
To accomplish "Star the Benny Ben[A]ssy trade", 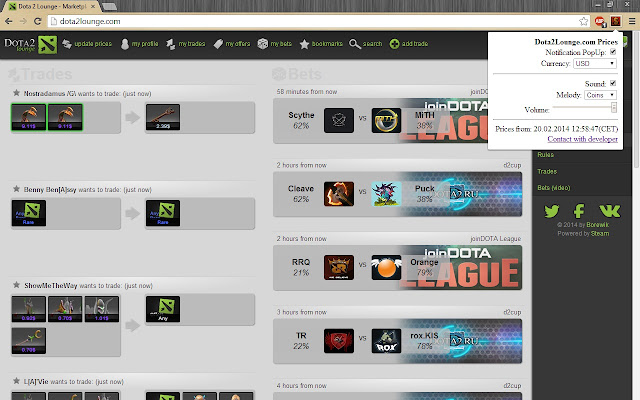I will (16, 189).
